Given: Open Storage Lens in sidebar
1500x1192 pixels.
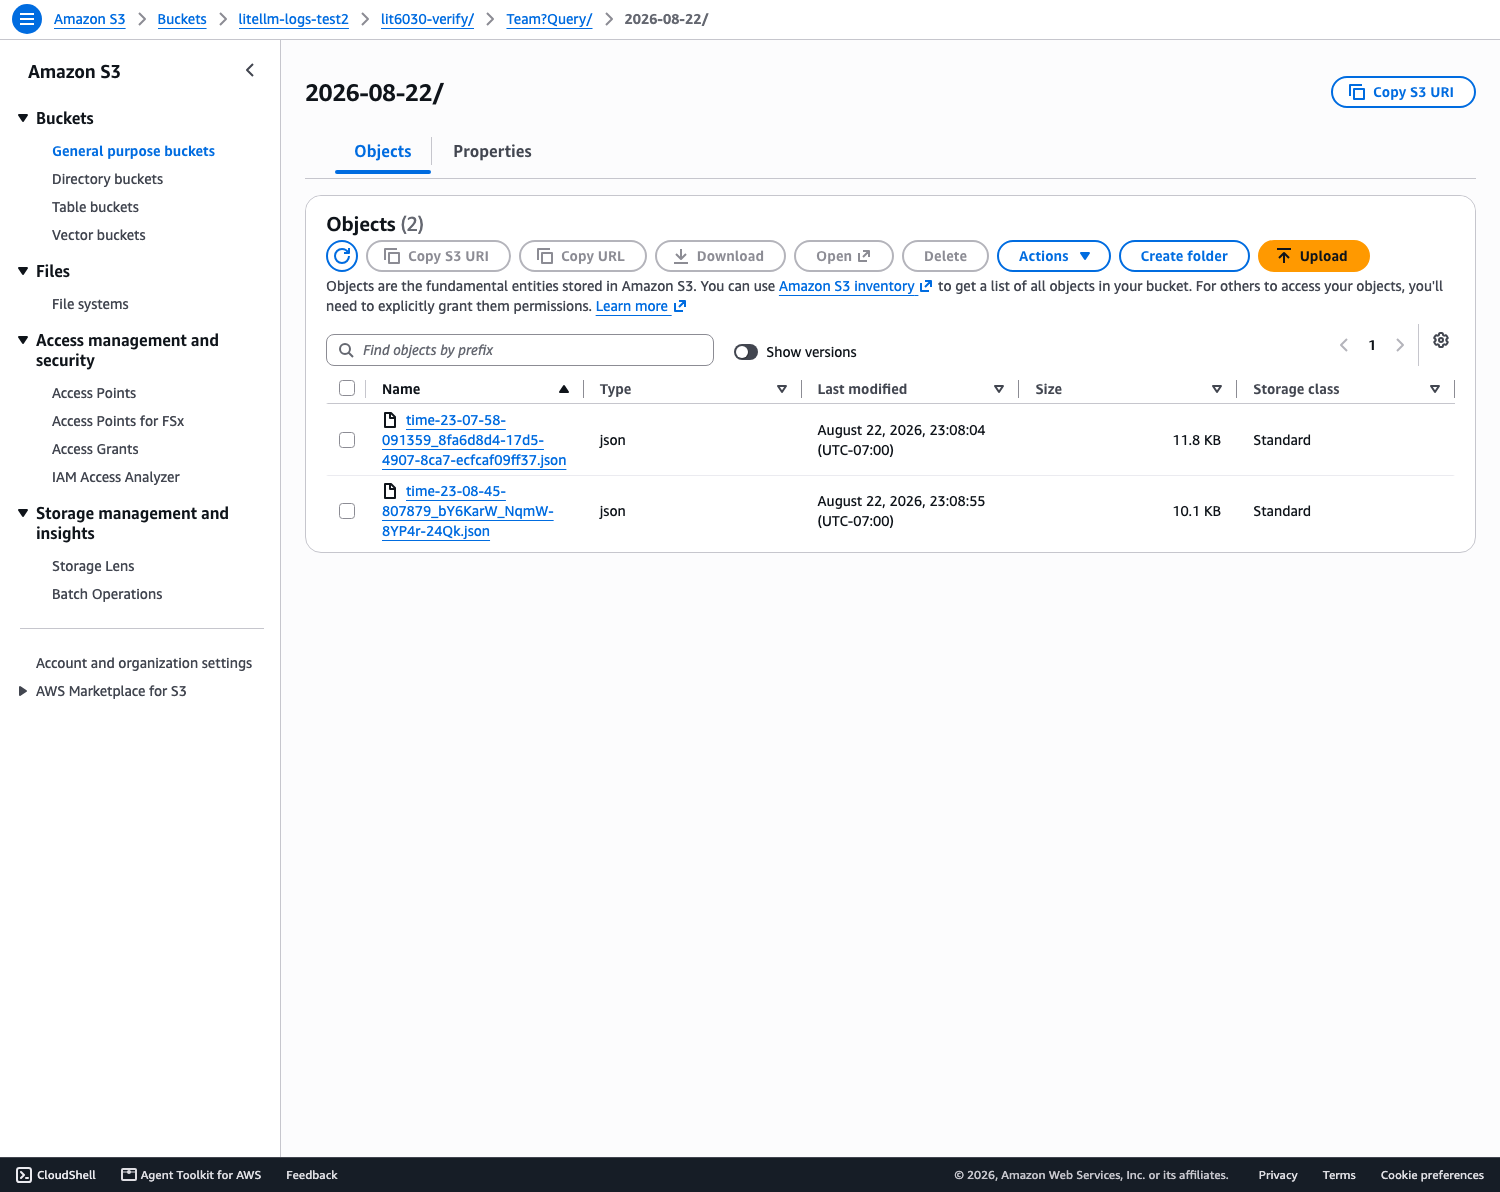Looking at the screenshot, I should 93,566.
